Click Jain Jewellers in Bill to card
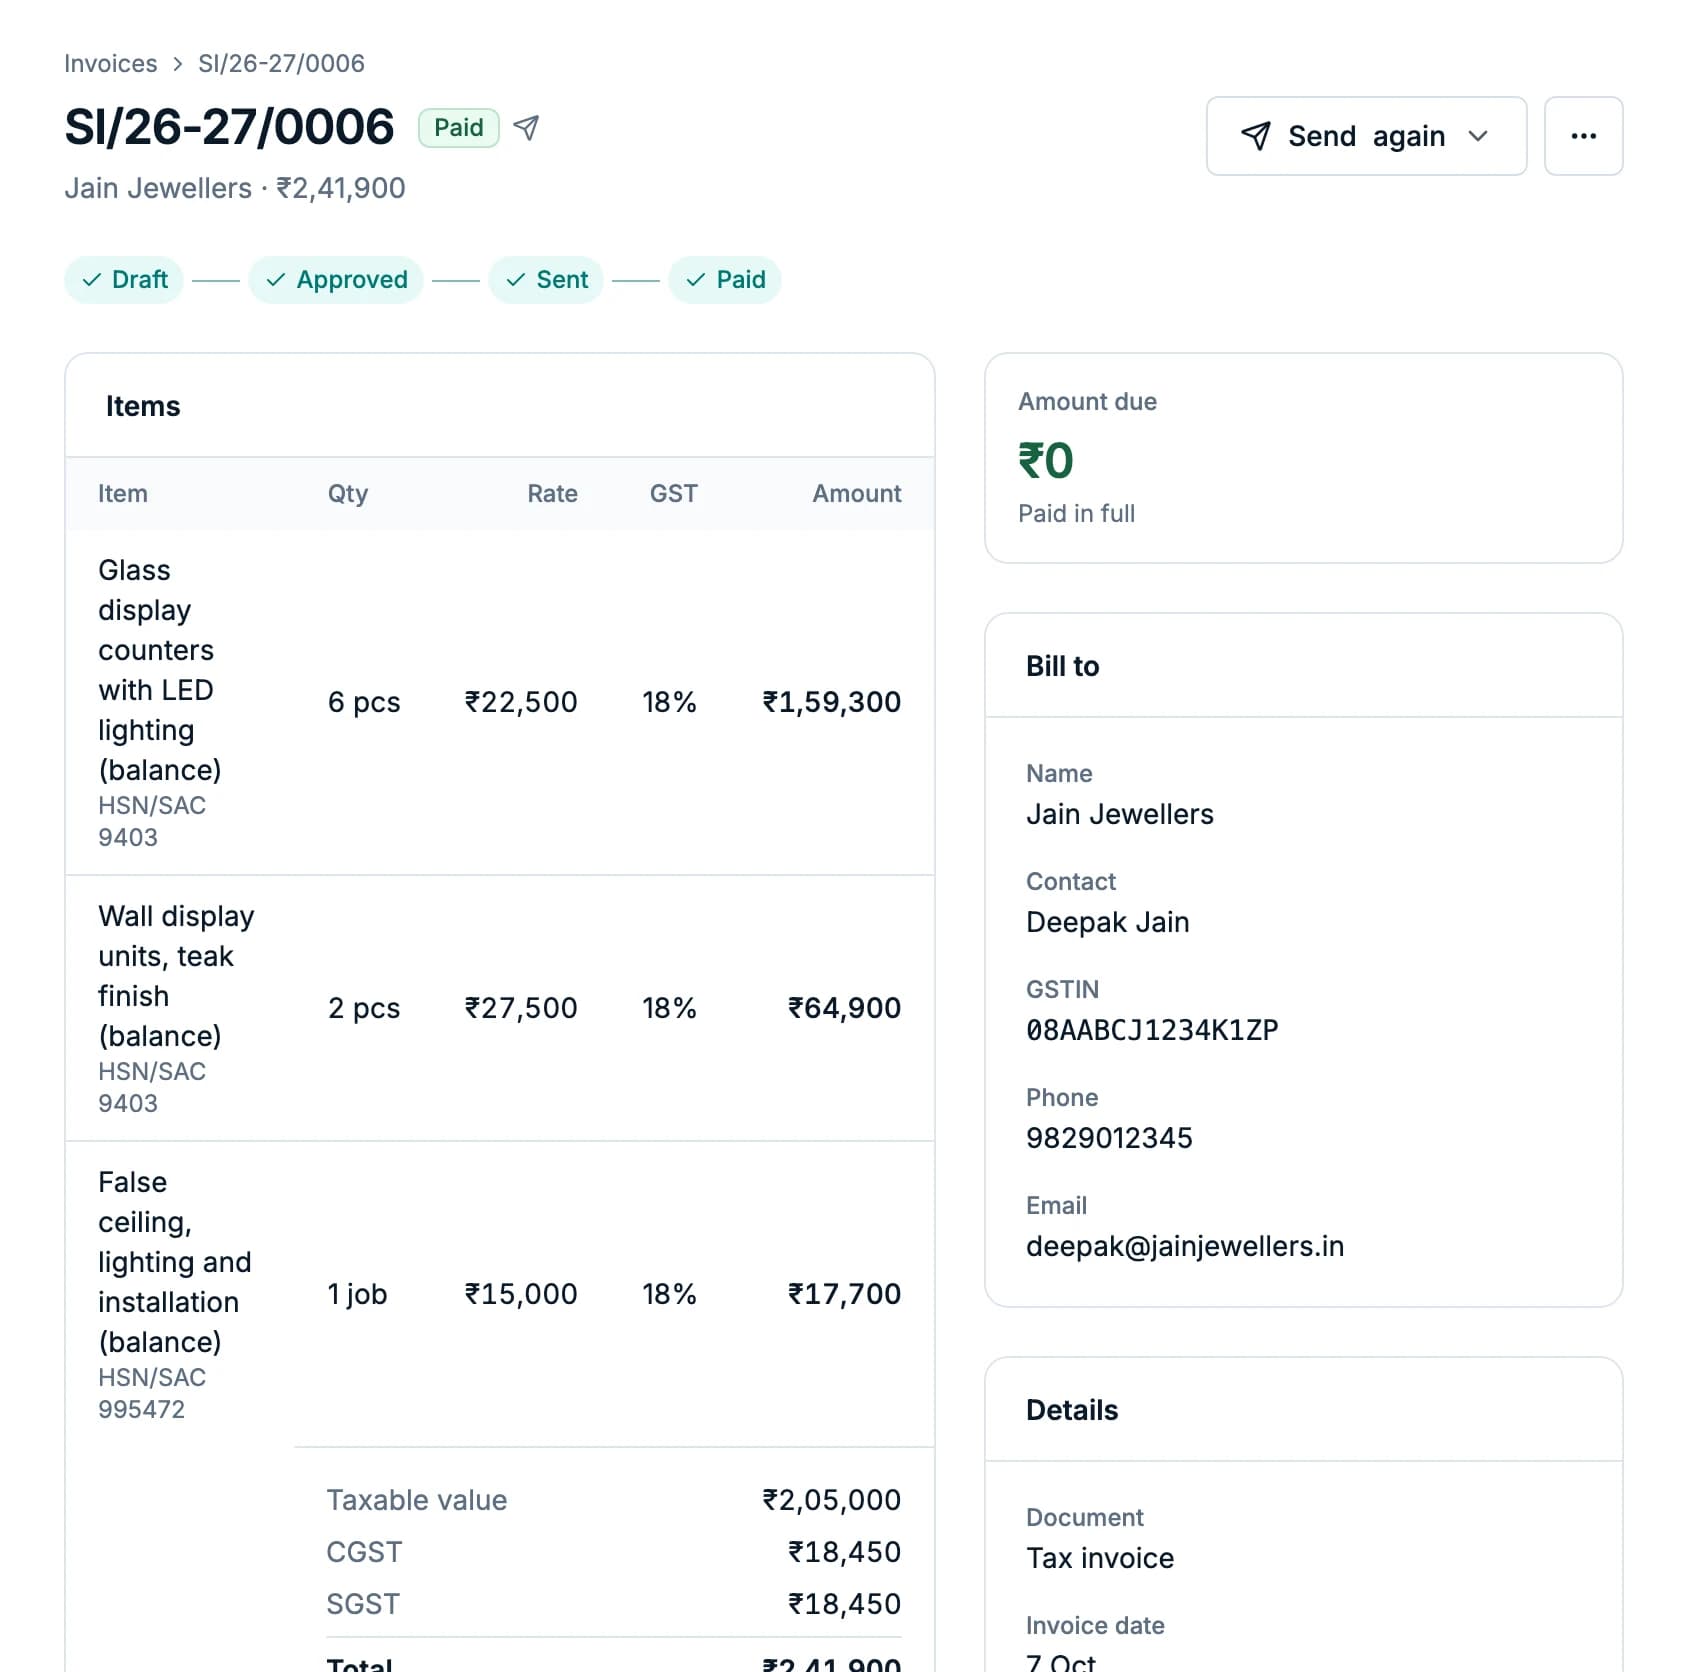The image size is (1688, 1672). click(x=1119, y=814)
